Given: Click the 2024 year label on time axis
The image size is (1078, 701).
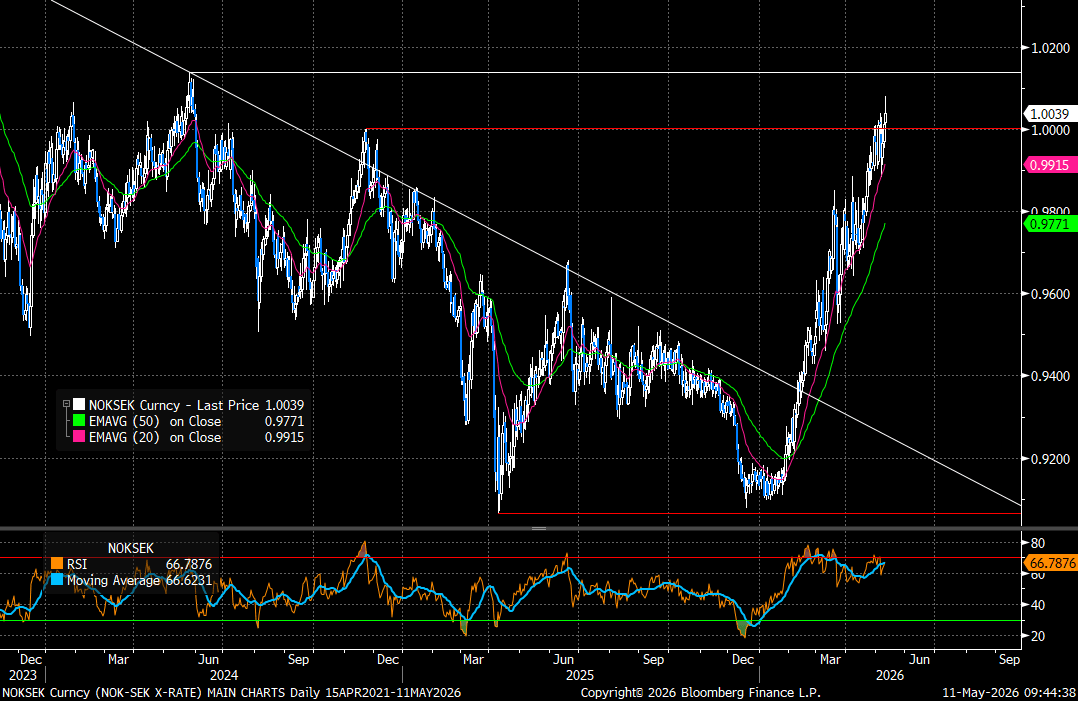Looking at the screenshot, I should click(224, 675).
